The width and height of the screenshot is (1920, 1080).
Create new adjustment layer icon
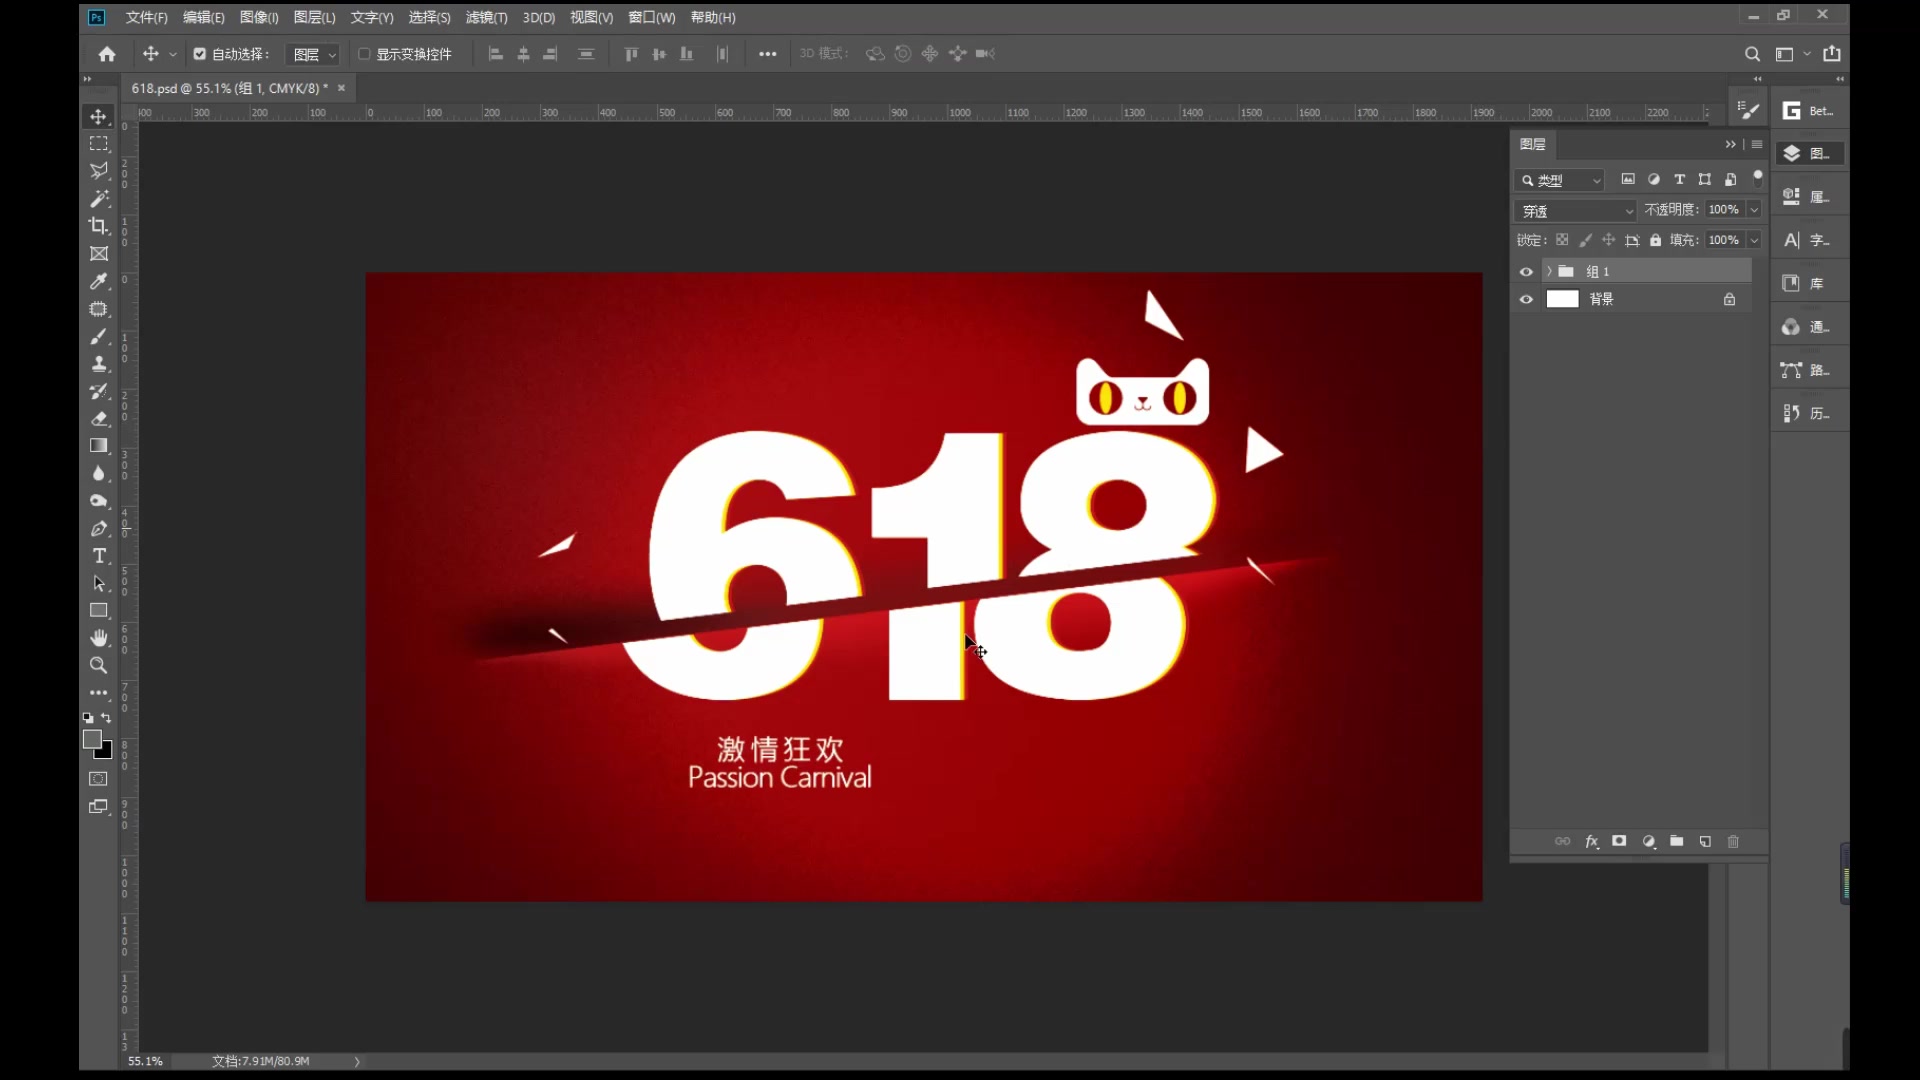[1648, 842]
